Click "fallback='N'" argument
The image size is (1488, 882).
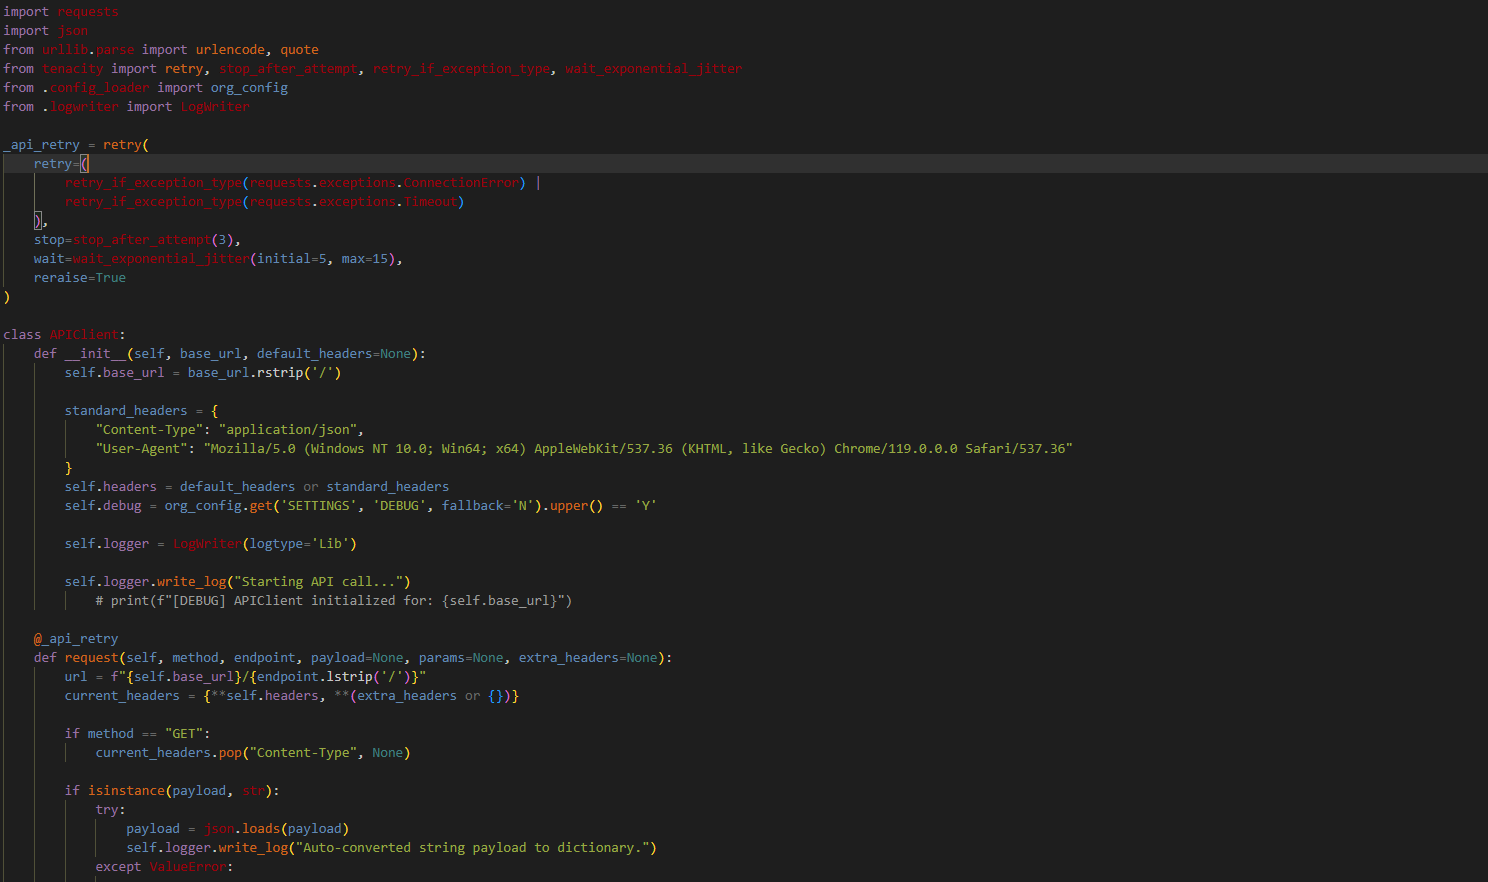[x=488, y=506]
